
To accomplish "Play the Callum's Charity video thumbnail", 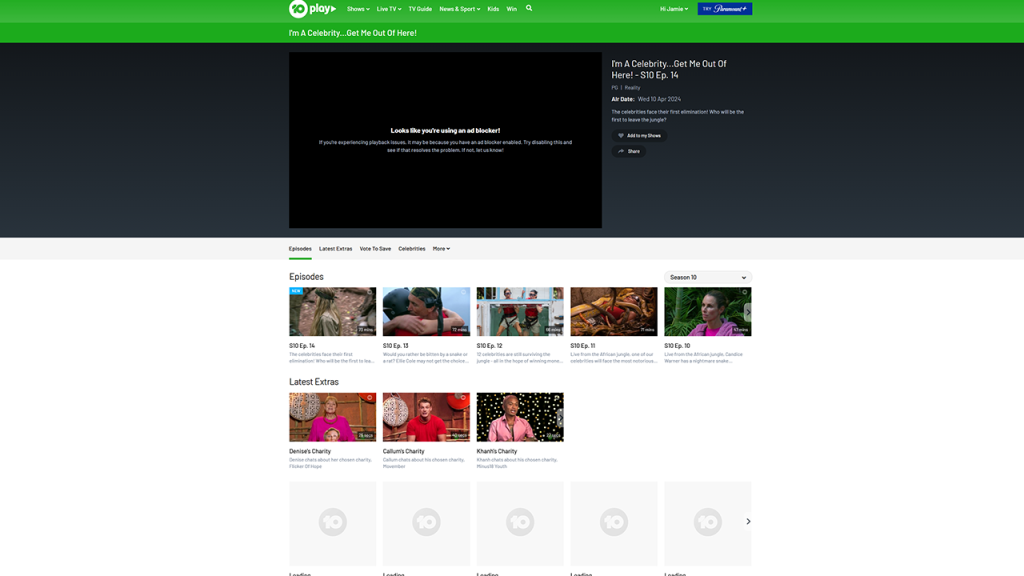I will point(426,417).
